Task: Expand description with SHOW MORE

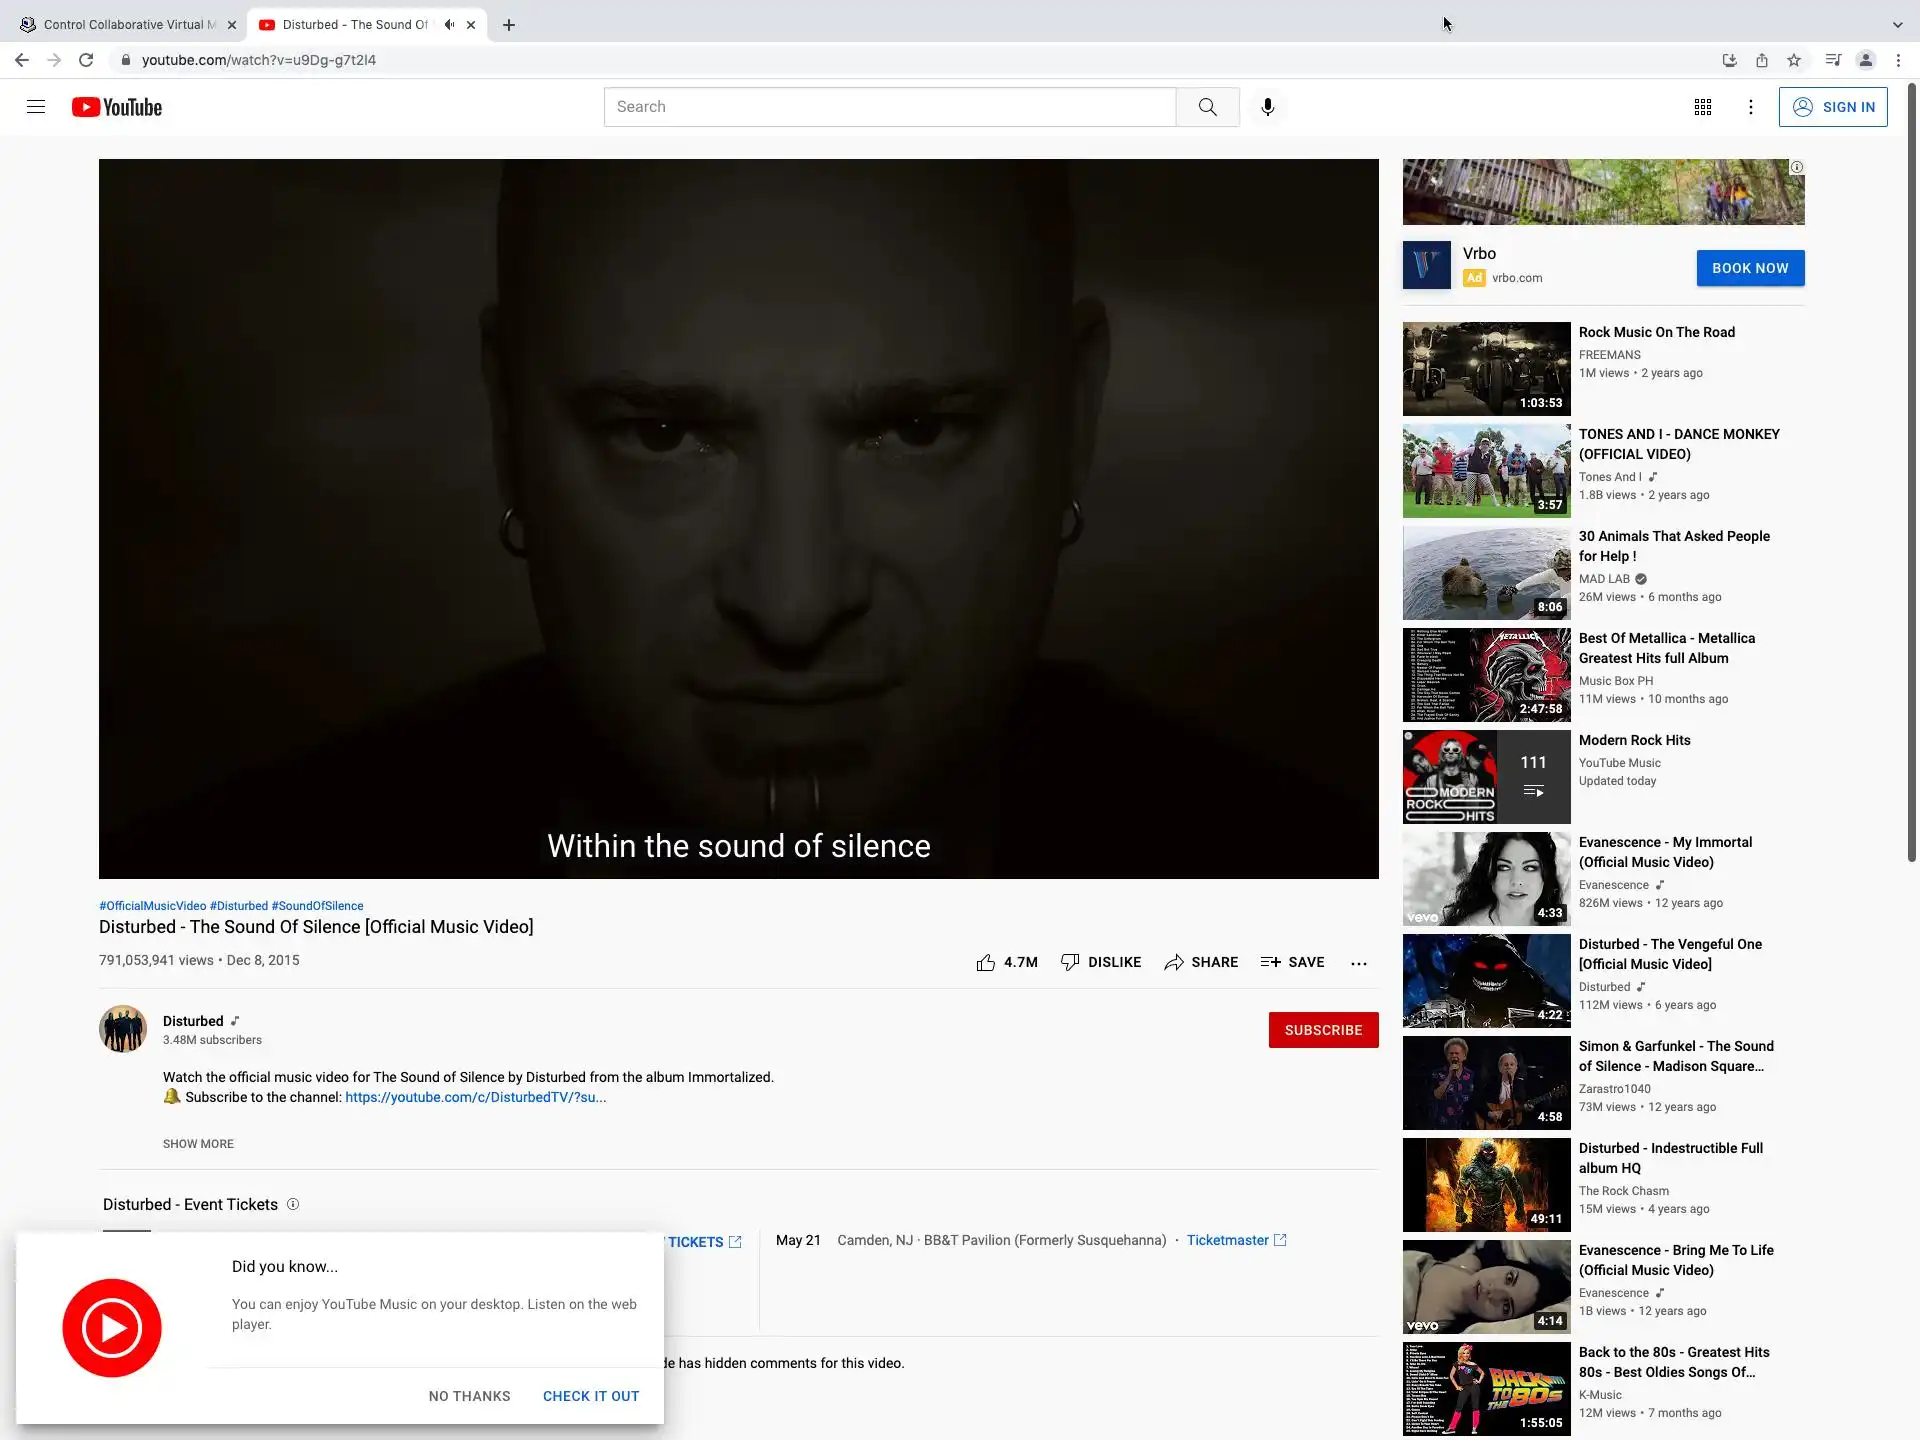Action: tap(198, 1144)
